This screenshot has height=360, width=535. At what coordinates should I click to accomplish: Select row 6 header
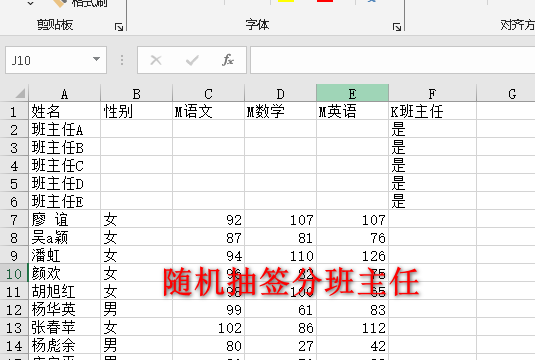pos(14,201)
